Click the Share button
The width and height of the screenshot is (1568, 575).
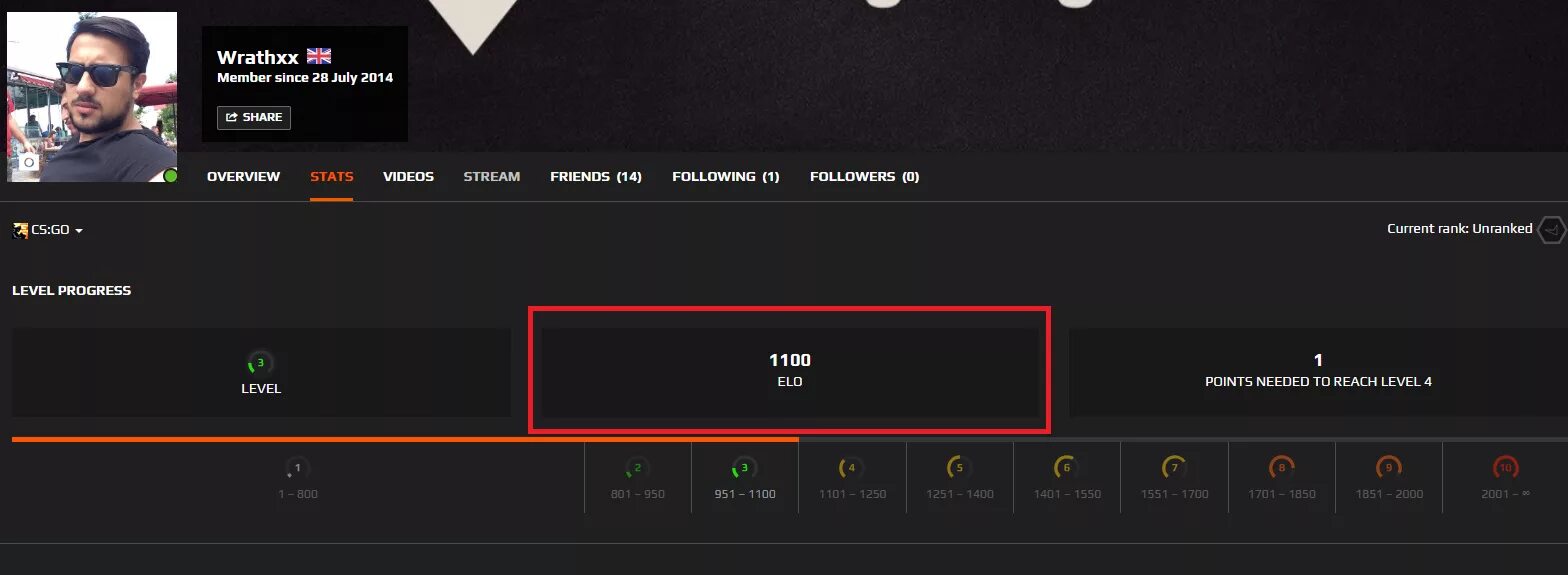click(x=254, y=117)
